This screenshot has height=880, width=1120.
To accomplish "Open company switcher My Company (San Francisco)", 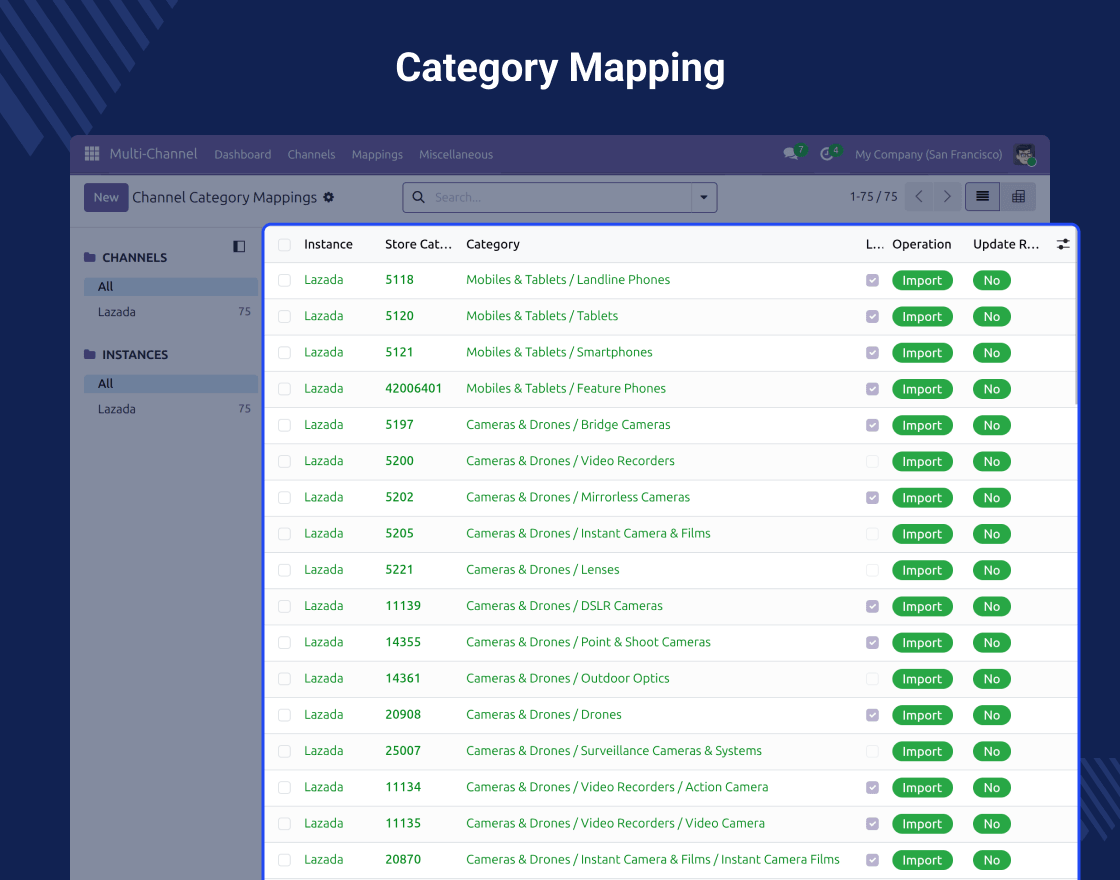I will [929, 154].
